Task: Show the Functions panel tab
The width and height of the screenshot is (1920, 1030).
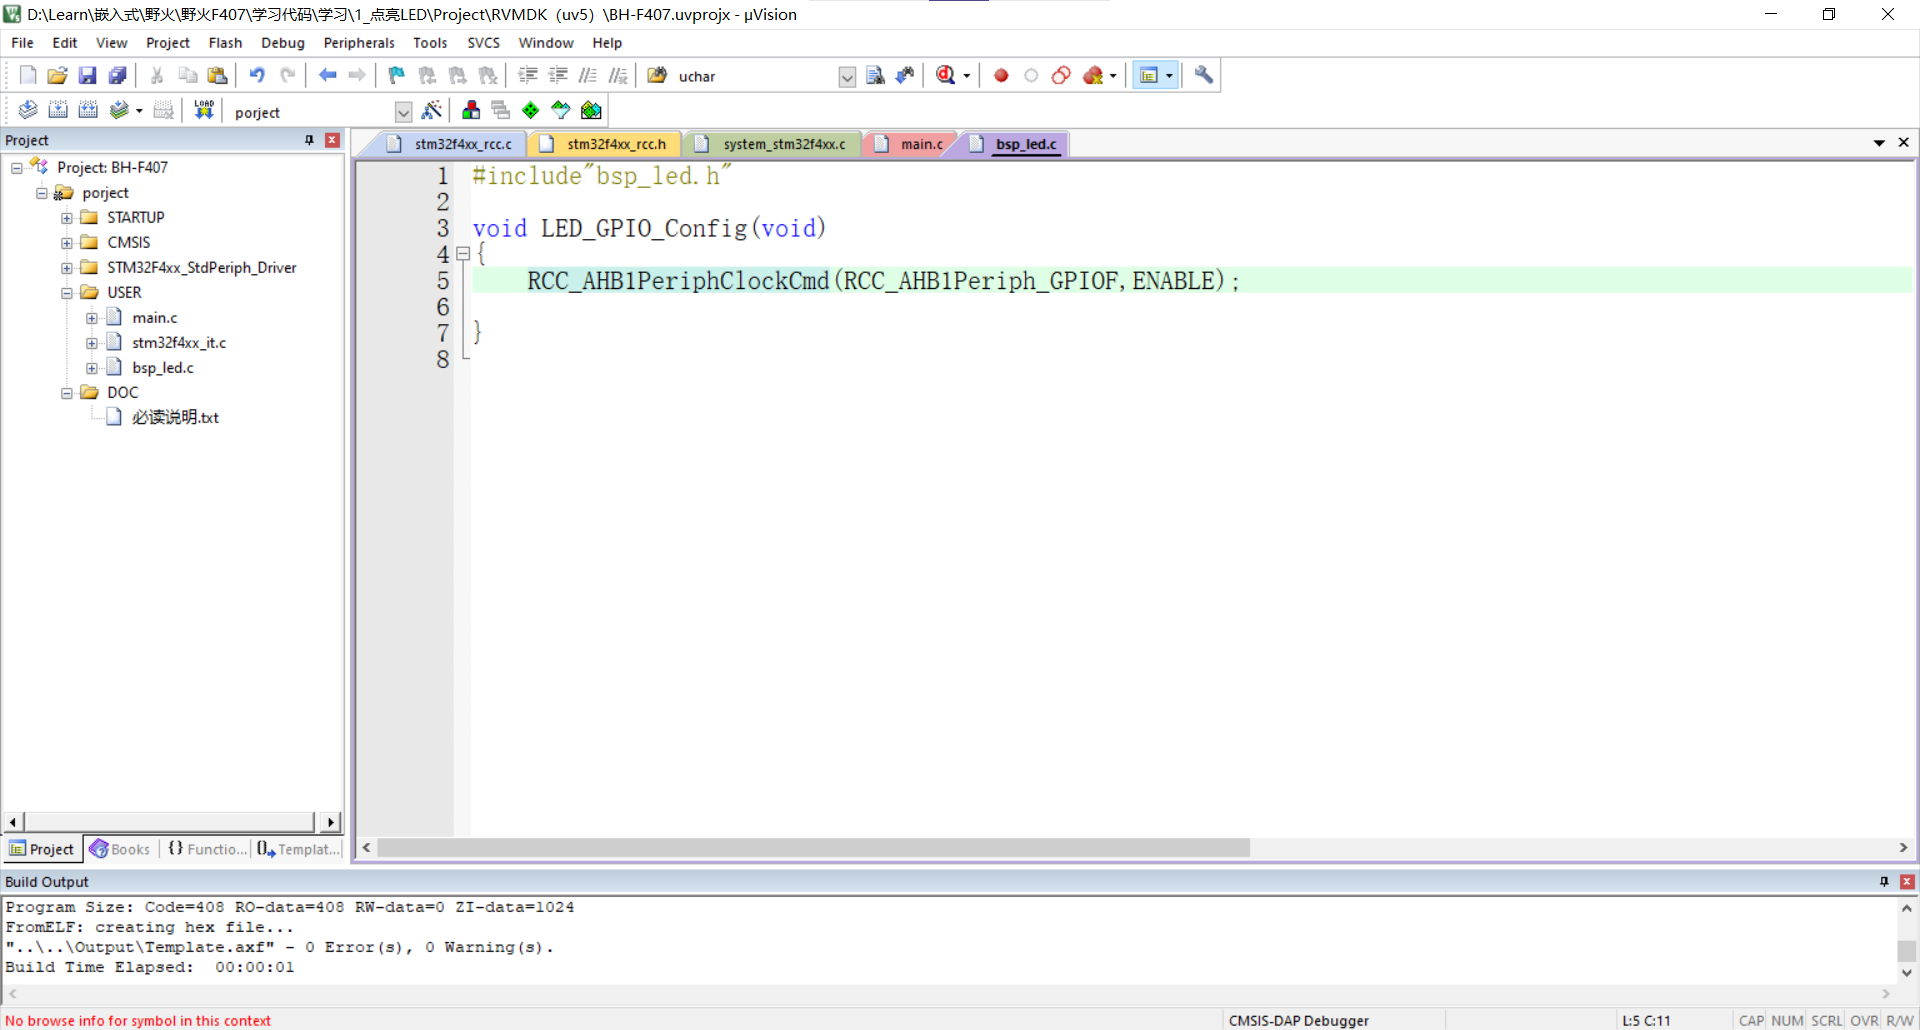Action: click(207, 849)
